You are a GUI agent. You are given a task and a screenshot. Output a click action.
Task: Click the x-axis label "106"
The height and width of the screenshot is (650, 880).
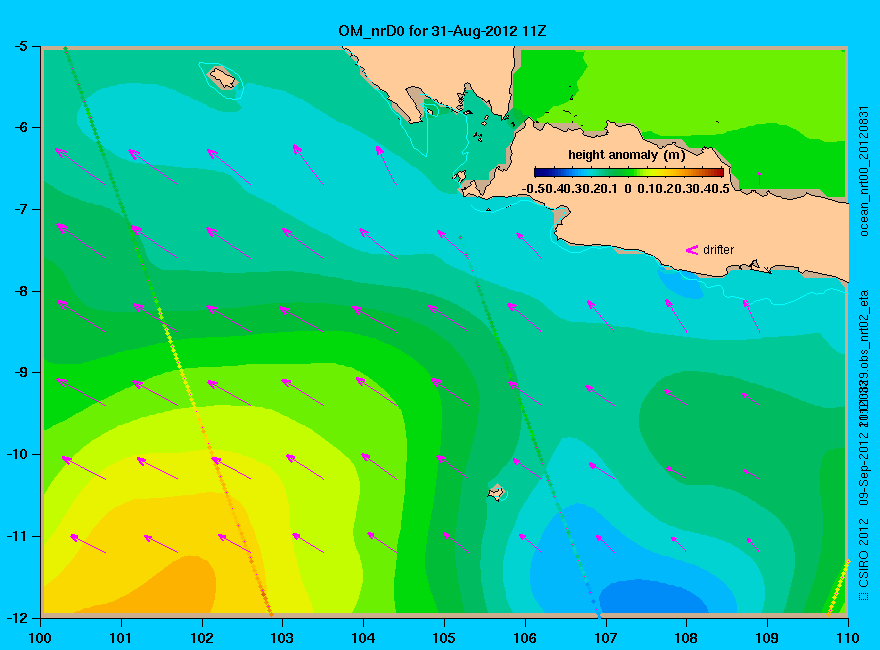(525, 638)
